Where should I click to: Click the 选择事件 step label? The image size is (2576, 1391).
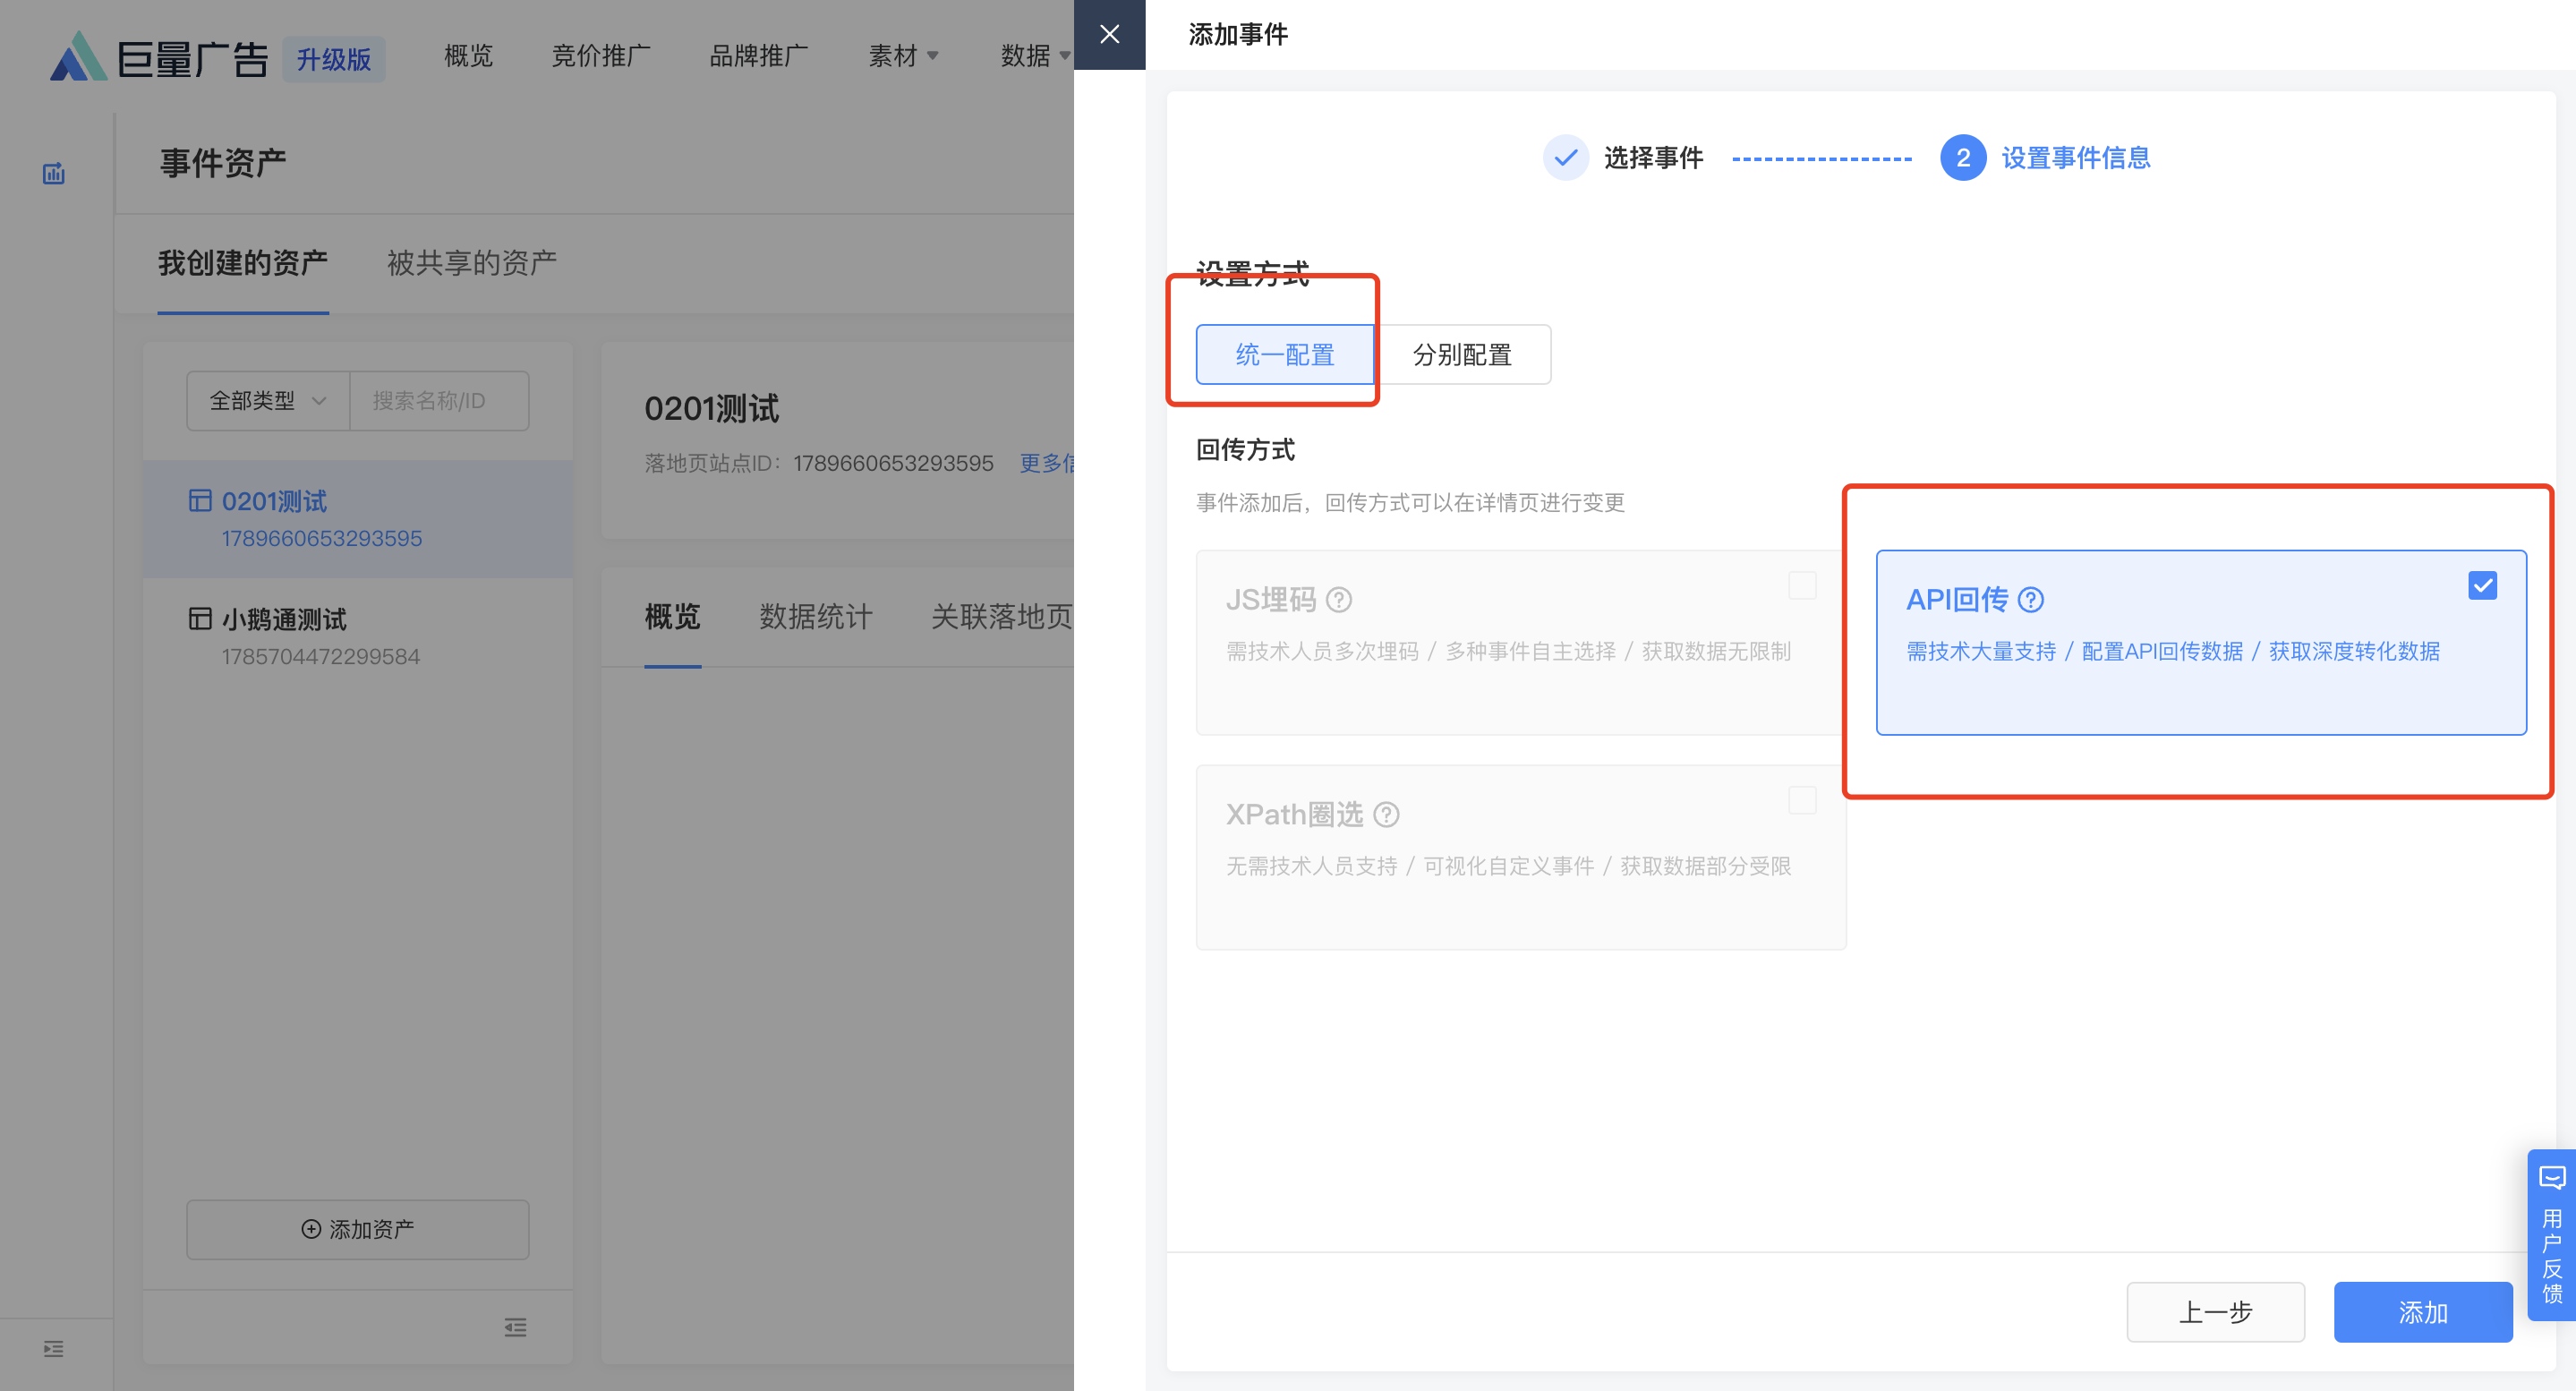click(x=1653, y=157)
